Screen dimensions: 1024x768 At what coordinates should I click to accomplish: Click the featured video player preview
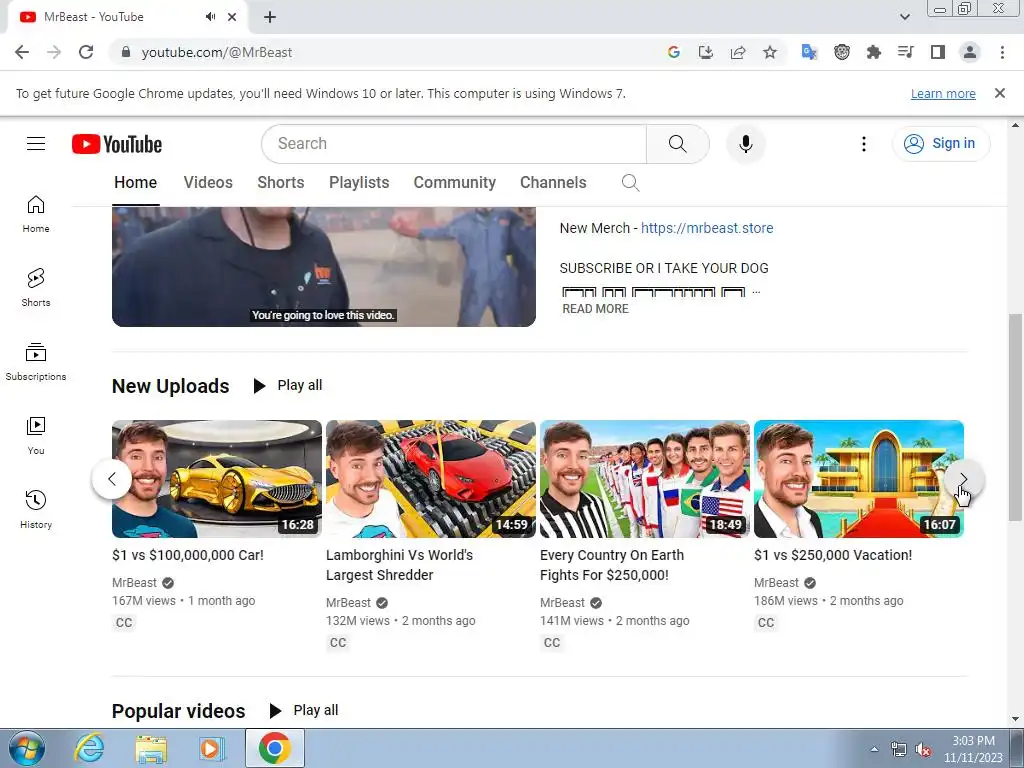pyautogui.click(x=324, y=266)
